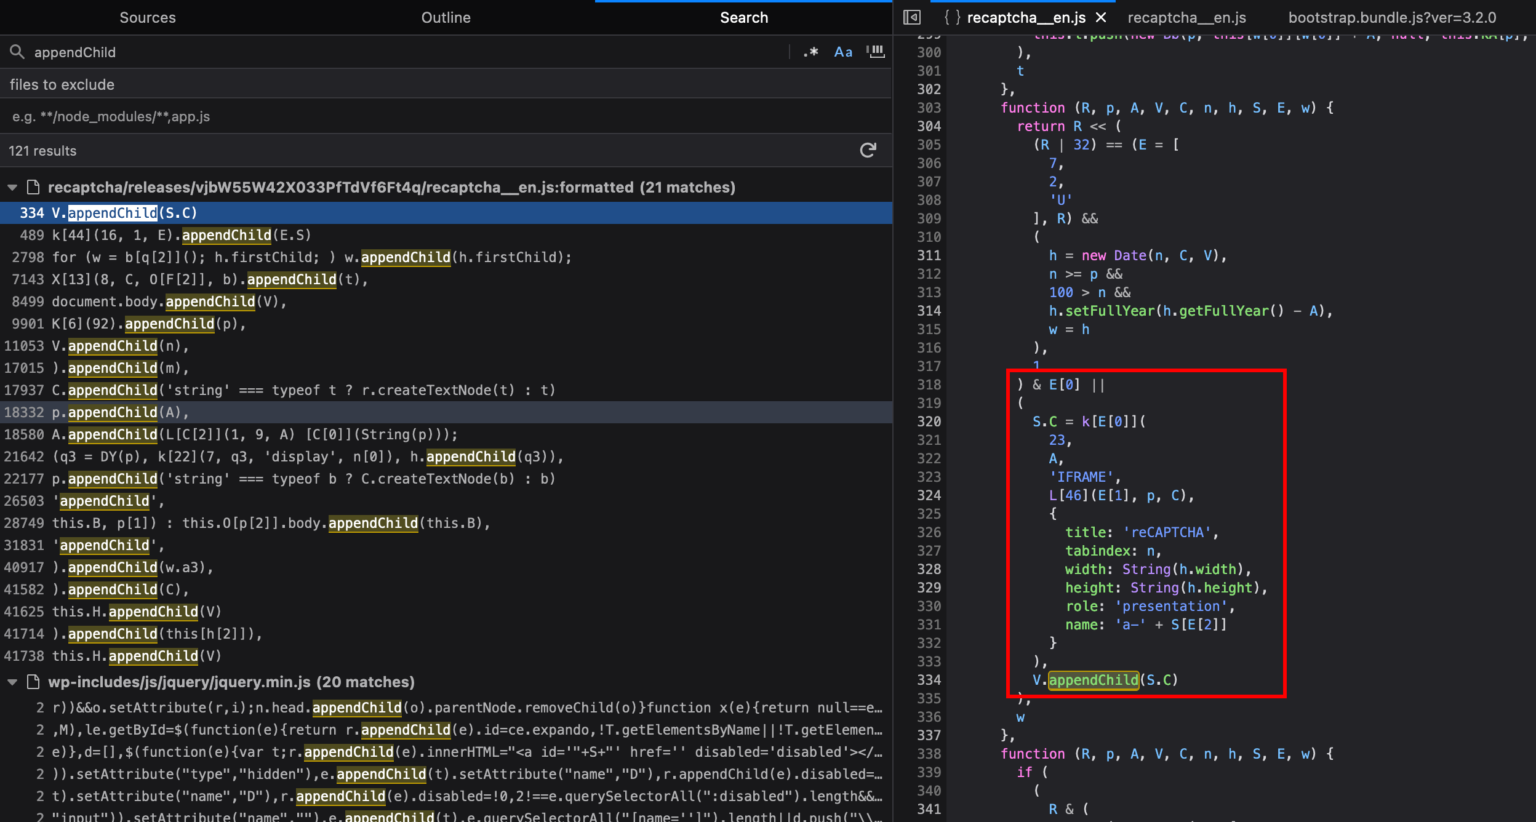
Task: Click the magnifier icon beside appendChild
Action: coord(17,52)
